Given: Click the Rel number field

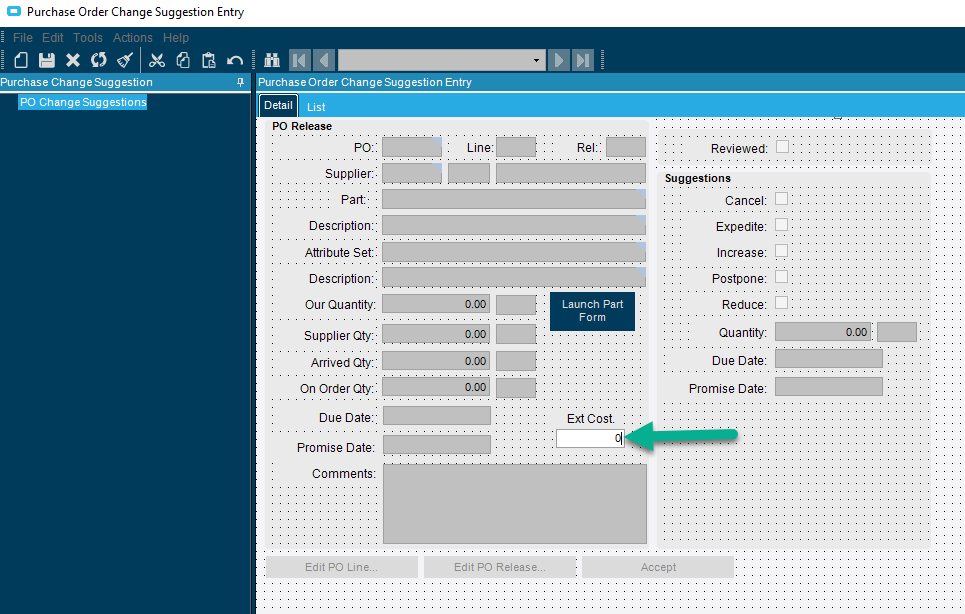Looking at the screenshot, I should pos(626,148).
